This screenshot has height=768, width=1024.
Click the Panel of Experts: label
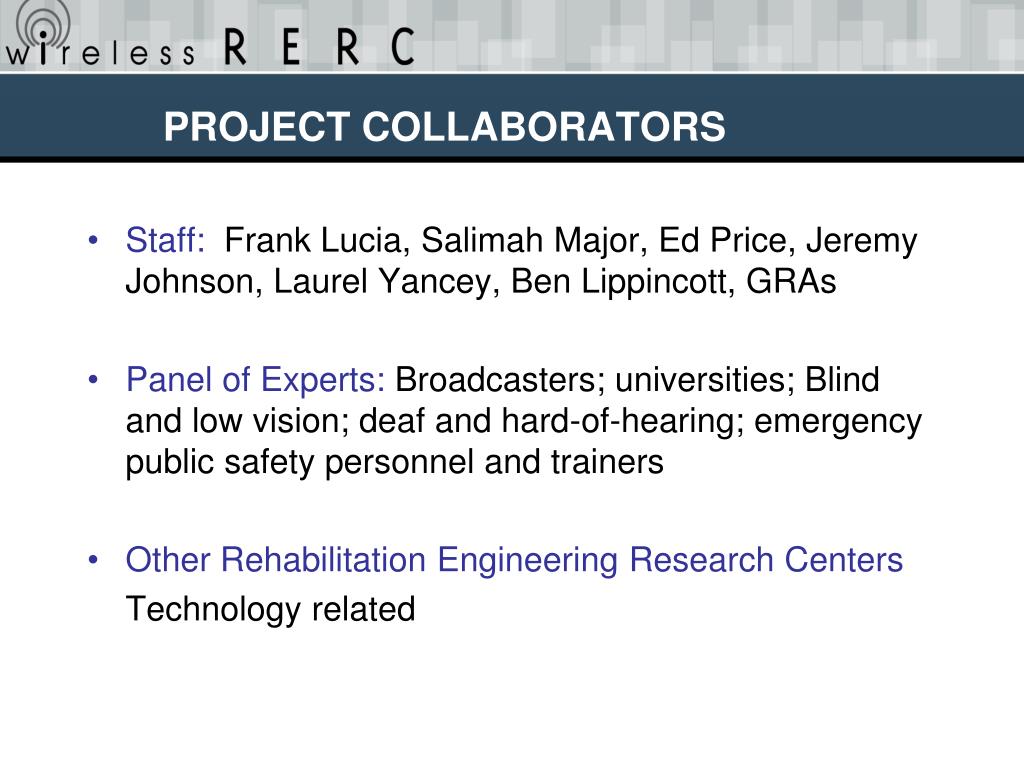point(255,380)
